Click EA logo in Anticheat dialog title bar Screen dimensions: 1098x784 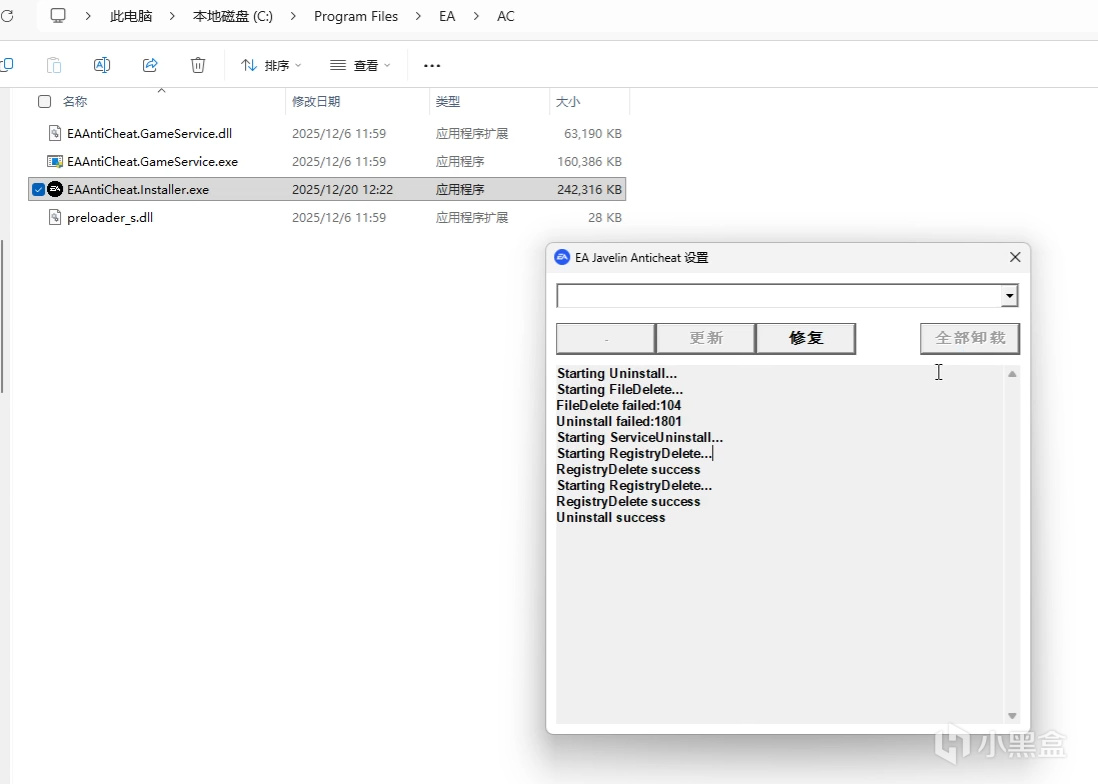coord(562,258)
